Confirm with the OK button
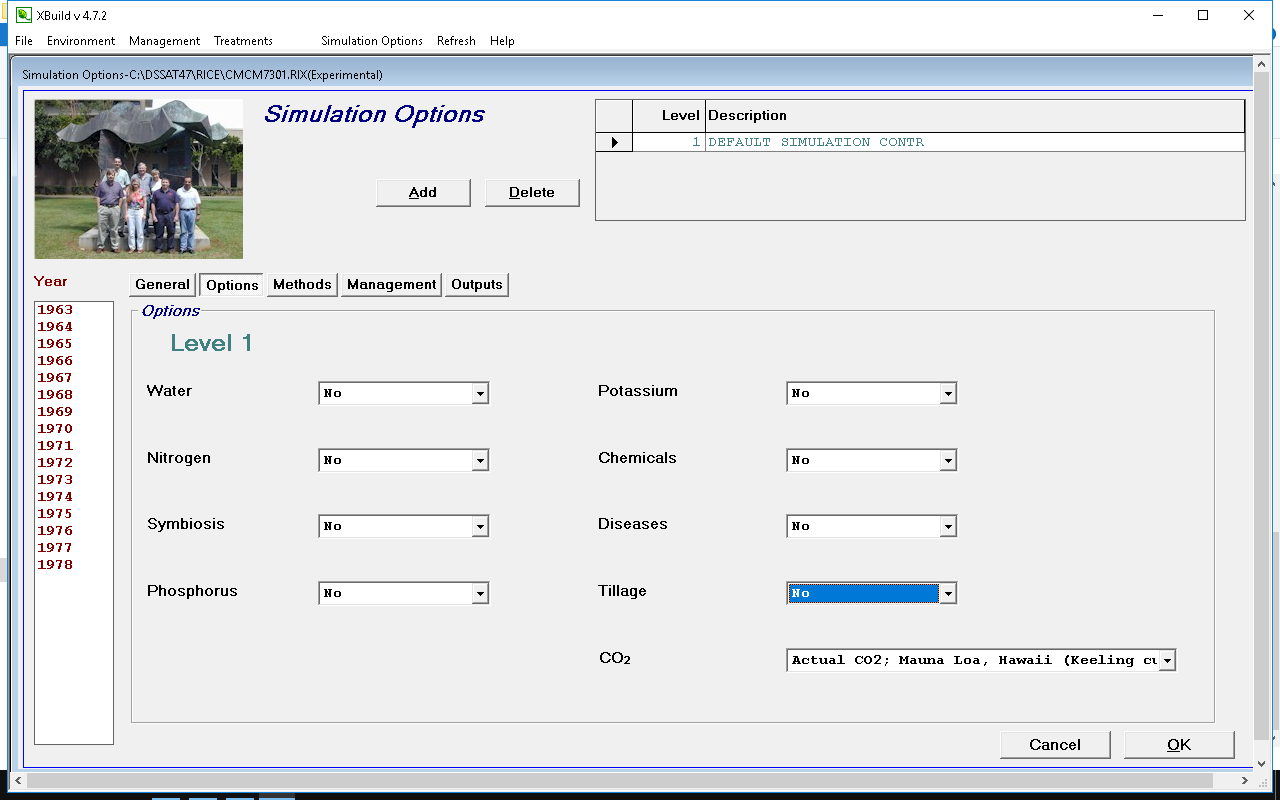 click(1179, 745)
